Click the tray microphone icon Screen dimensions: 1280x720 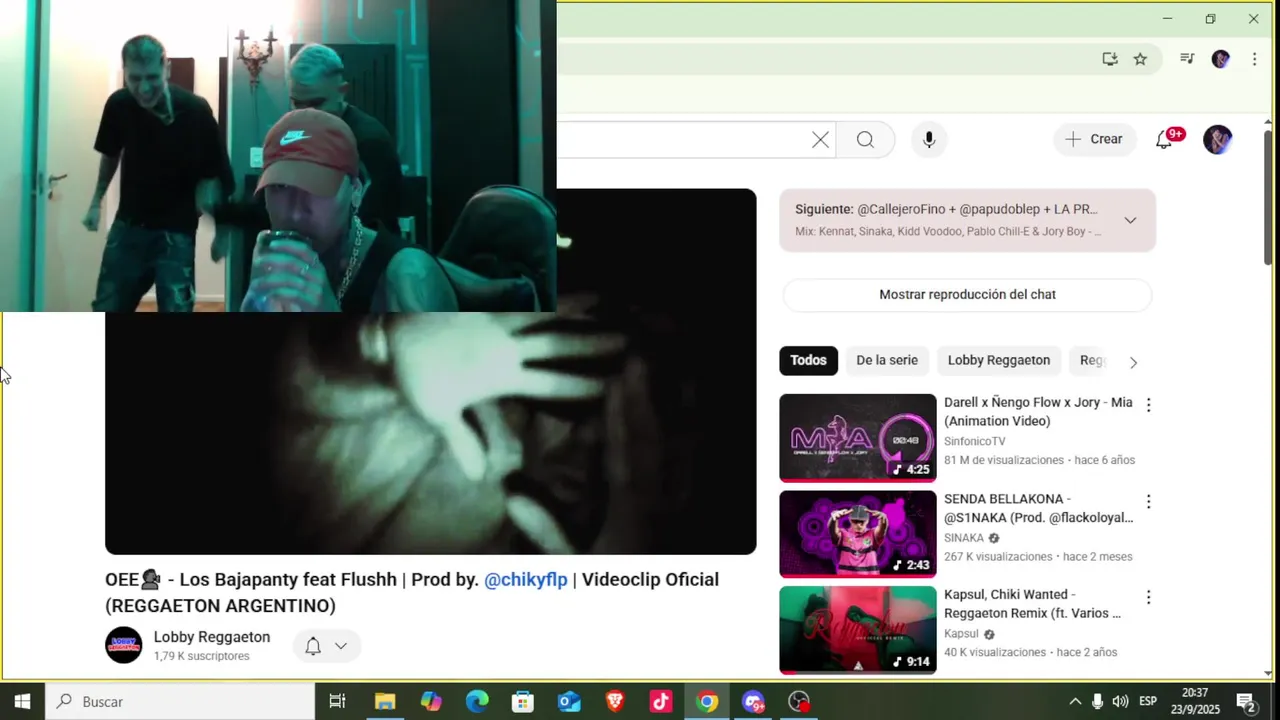[x=1097, y=702]
